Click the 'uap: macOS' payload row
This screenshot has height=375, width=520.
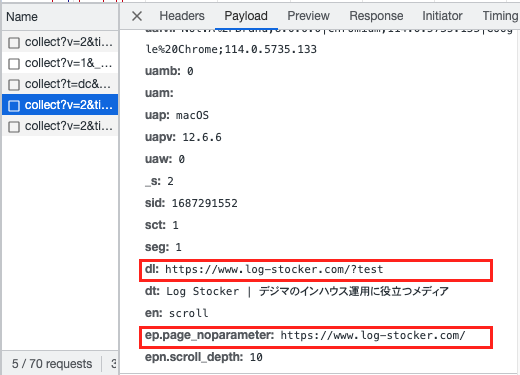coord(177,115)
